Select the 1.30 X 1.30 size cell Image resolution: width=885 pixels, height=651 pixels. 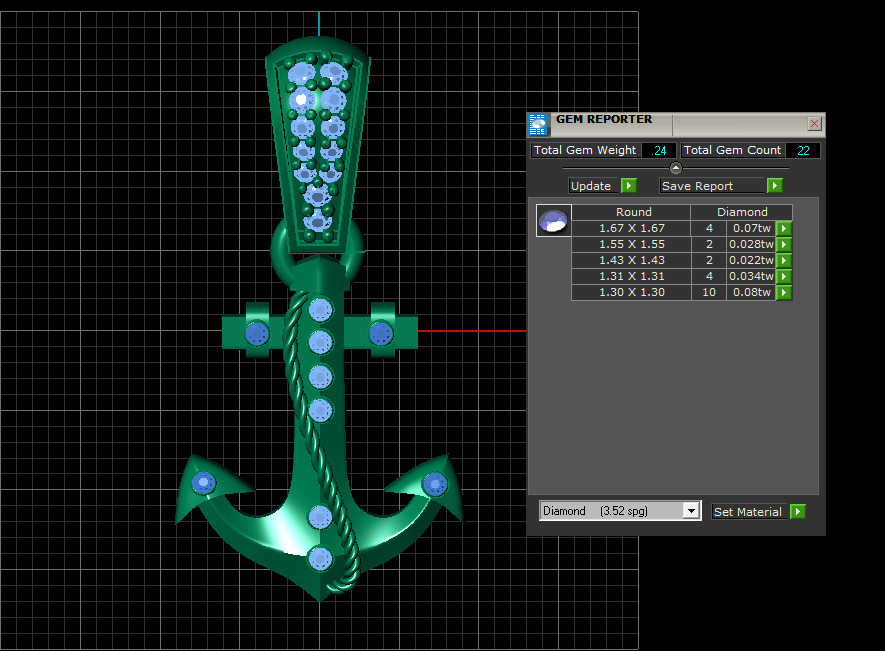pyautogui.click(x=632, y=292)
